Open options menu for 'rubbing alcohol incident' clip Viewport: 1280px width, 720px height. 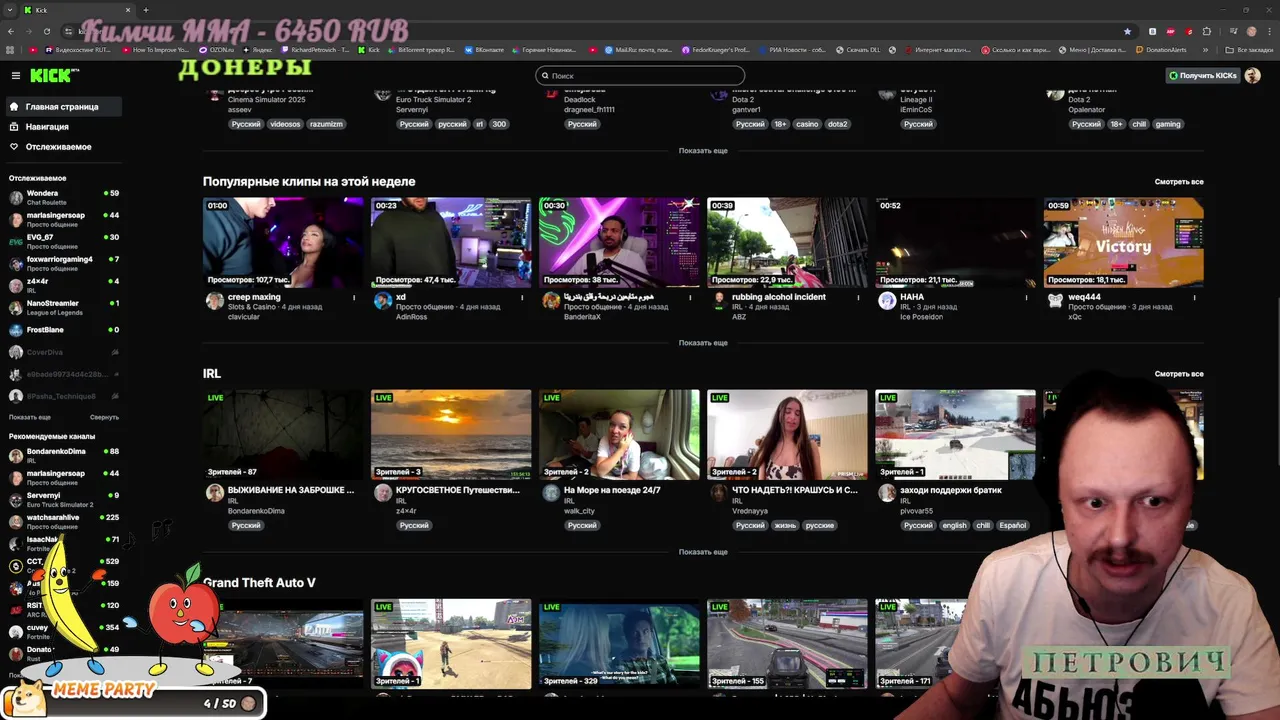(858, 297)
